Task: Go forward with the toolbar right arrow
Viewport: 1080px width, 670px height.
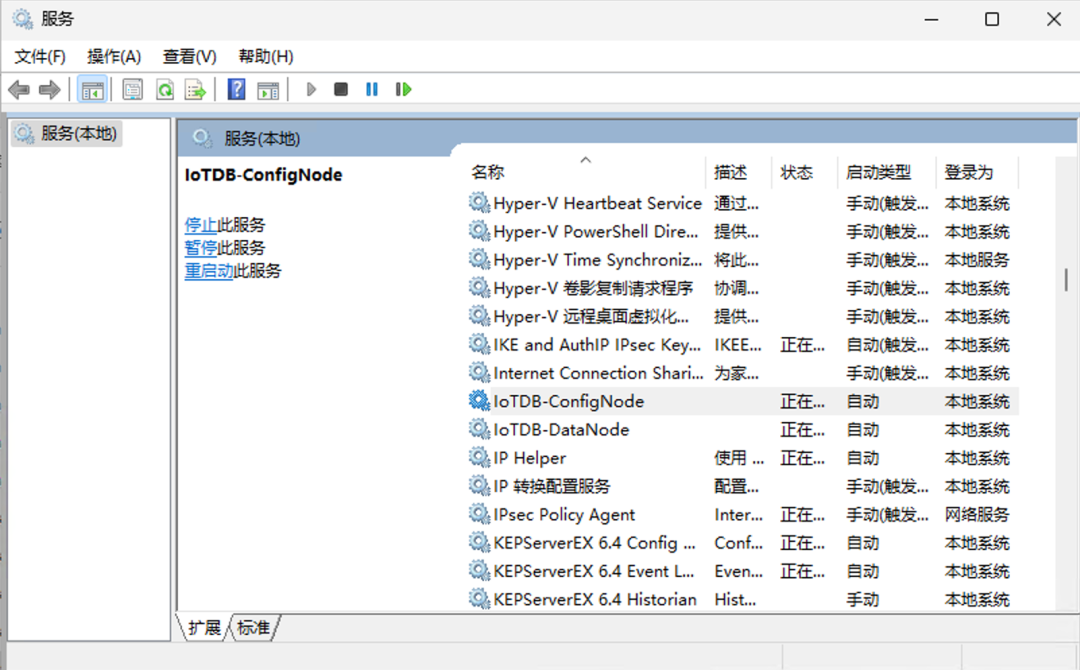Action: coord(50,90)
